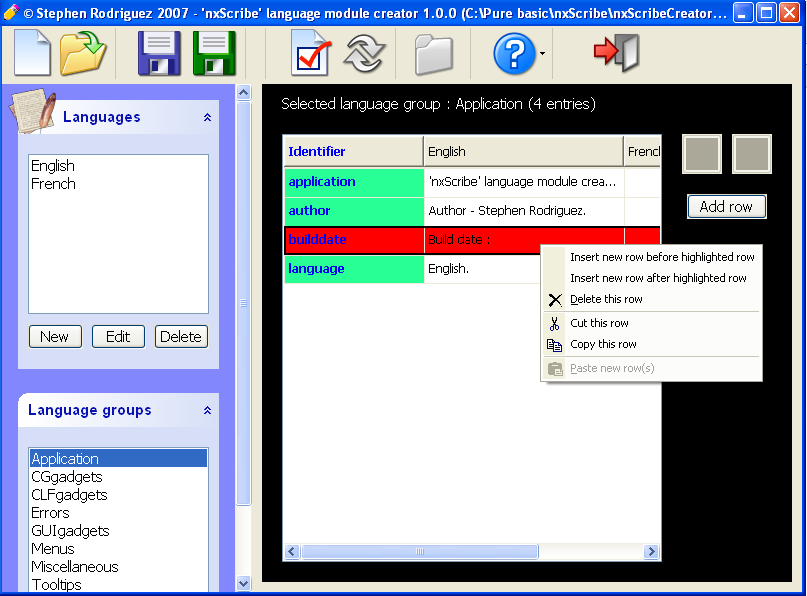Create a new blank file from toolbar
Screen dimensions: 807x596
[32, 53]
